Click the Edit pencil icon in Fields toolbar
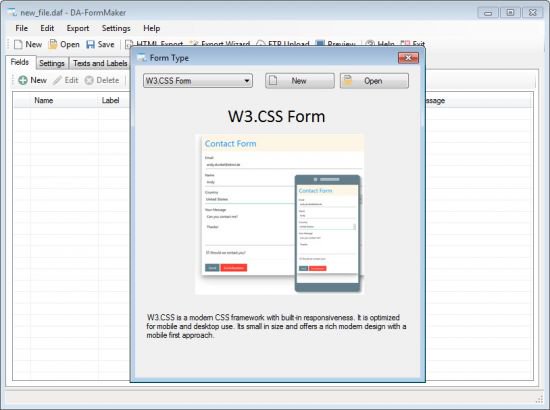 58,80
